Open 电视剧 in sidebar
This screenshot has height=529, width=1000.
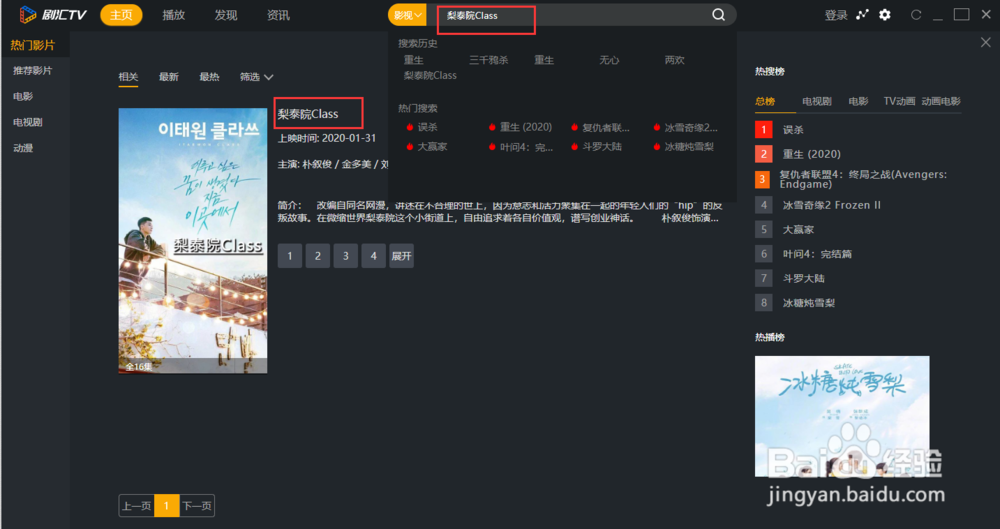pos(27,122)
